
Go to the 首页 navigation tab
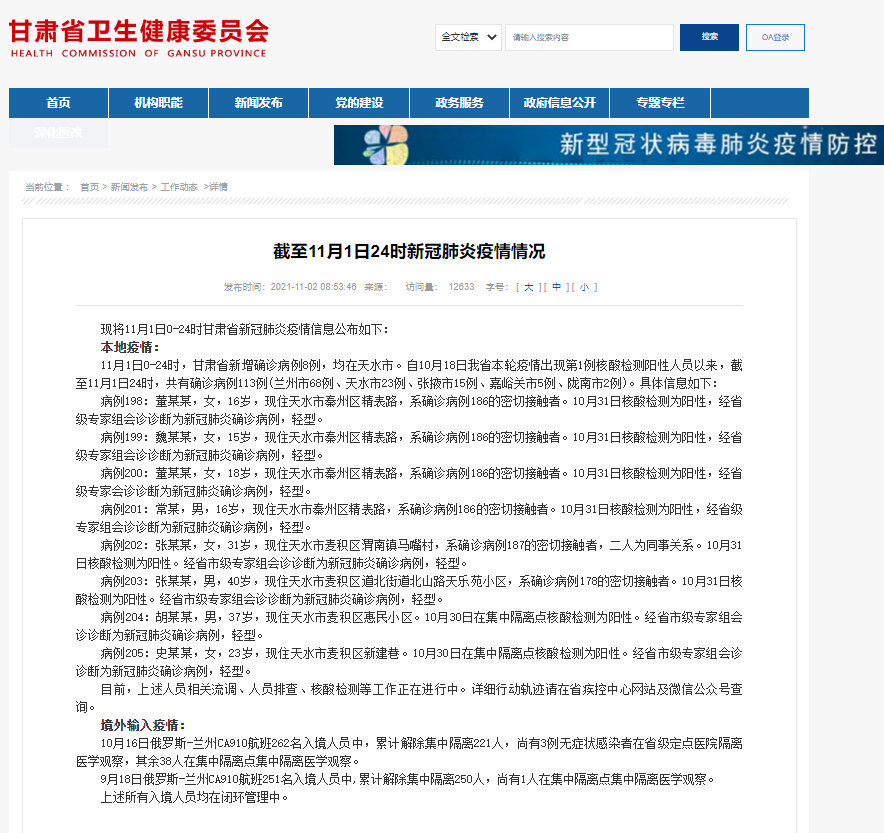(x=58, y=103)
